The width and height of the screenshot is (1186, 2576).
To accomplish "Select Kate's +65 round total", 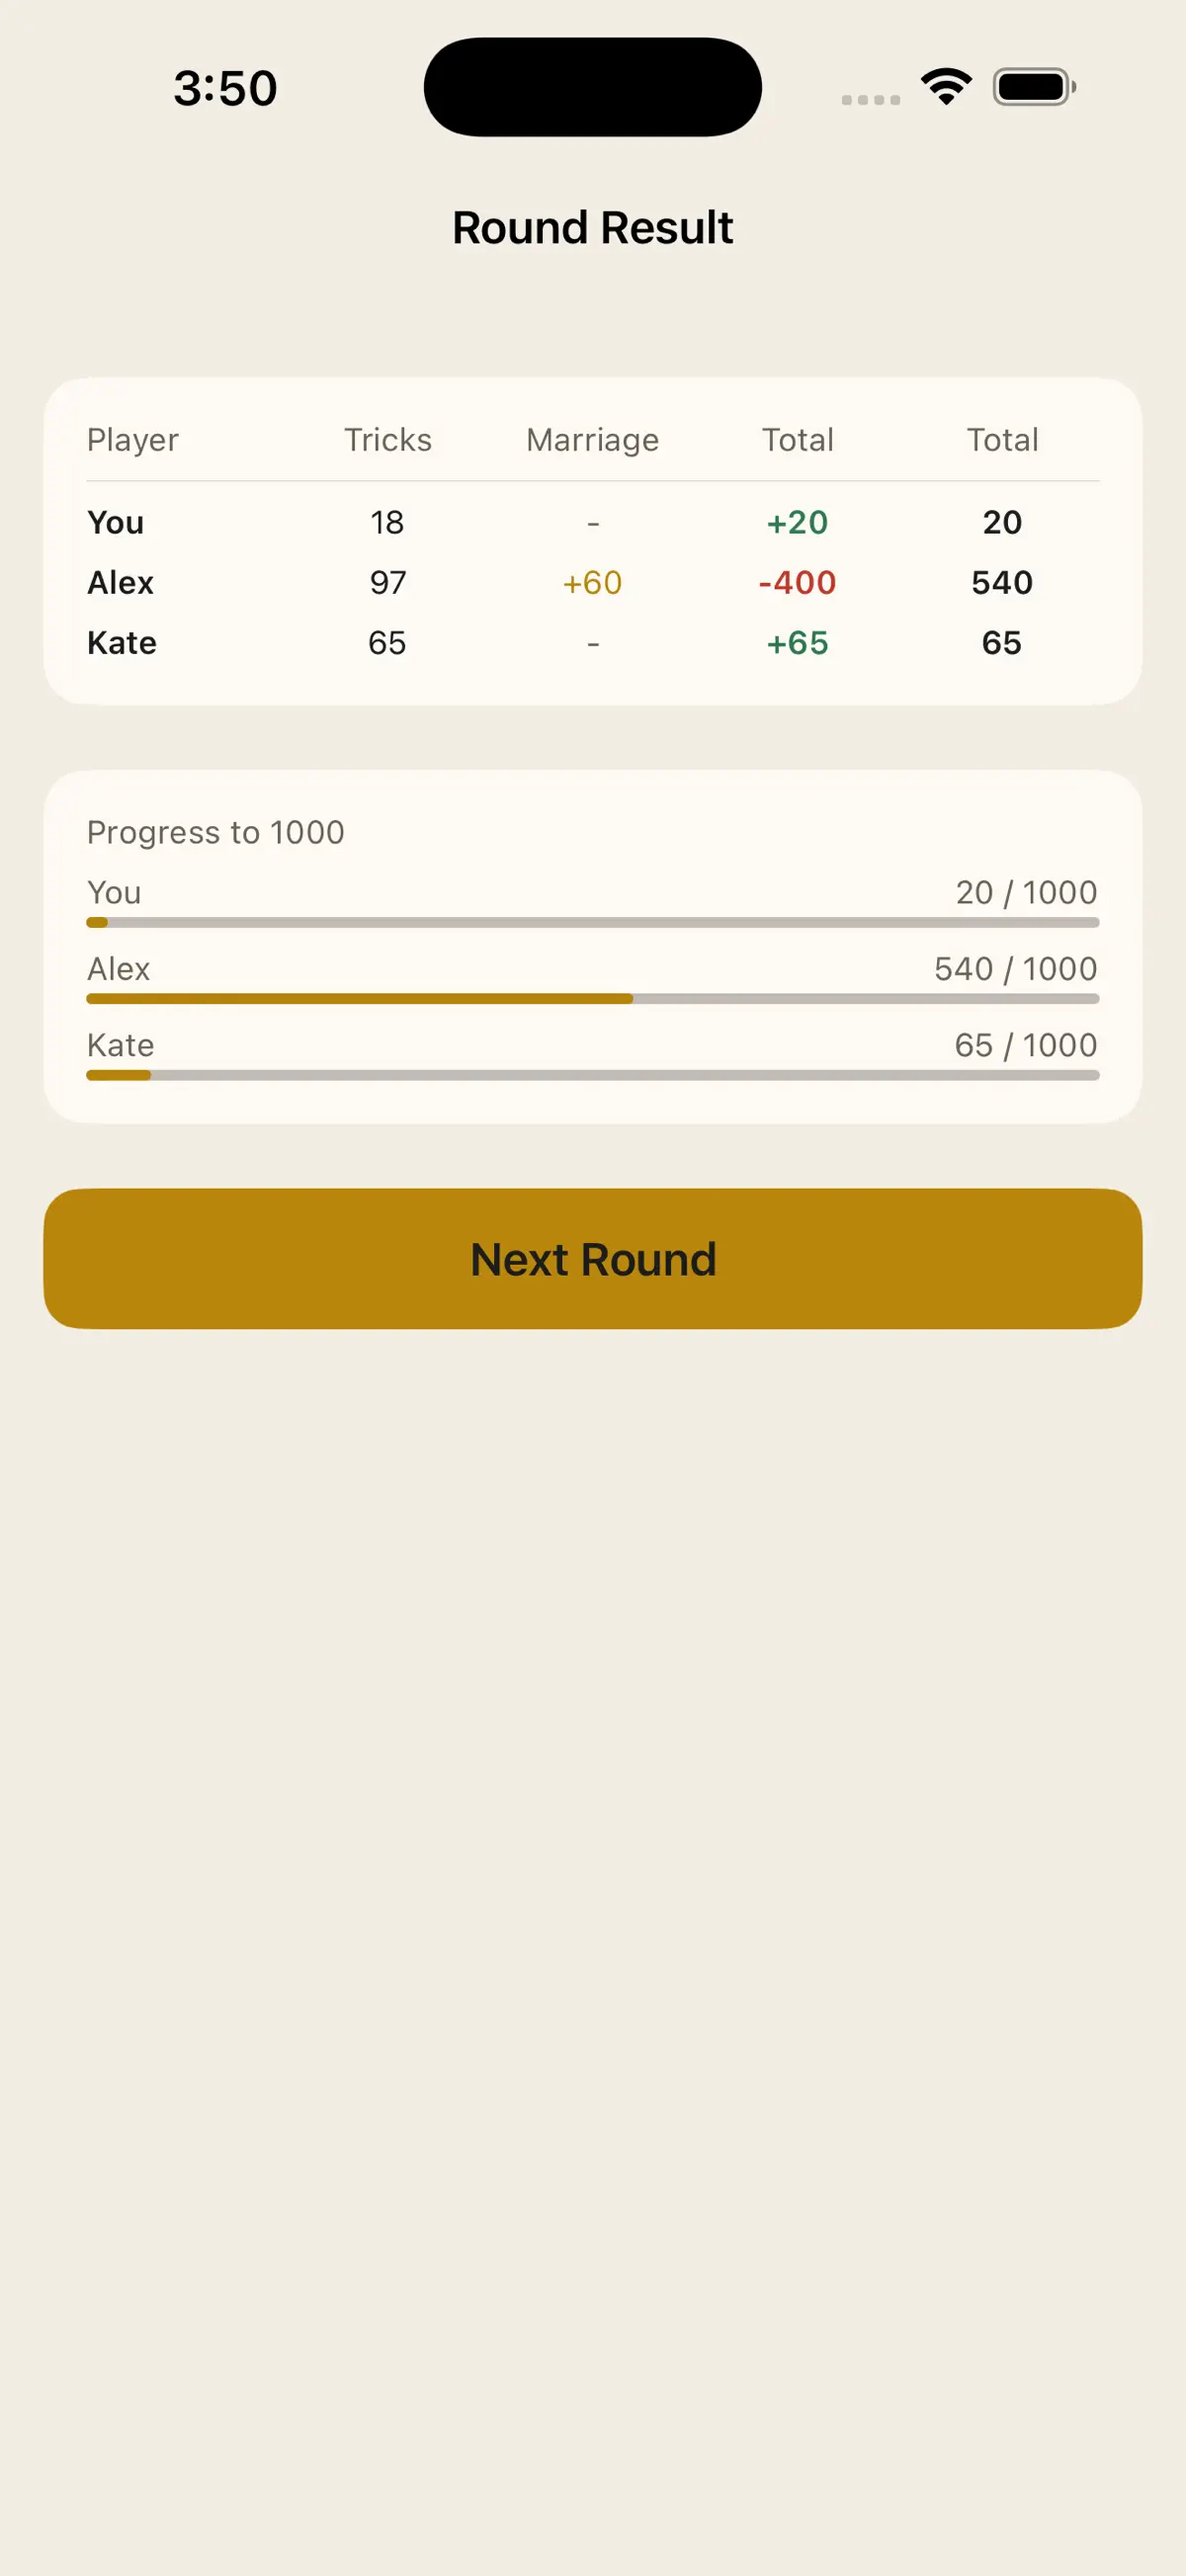I will tap(797, 642).
